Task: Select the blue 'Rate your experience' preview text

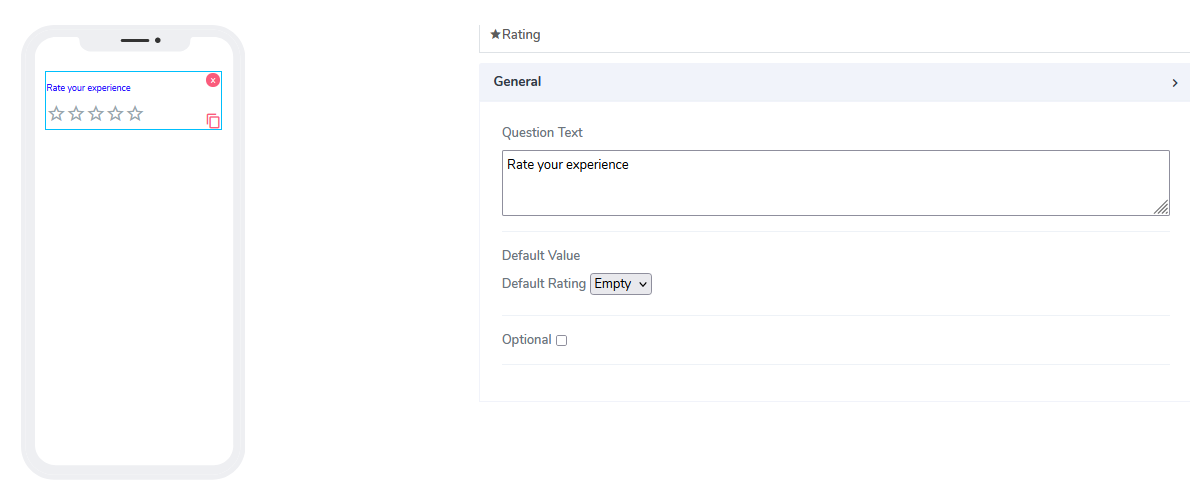Action: click(x=88, y=88)
